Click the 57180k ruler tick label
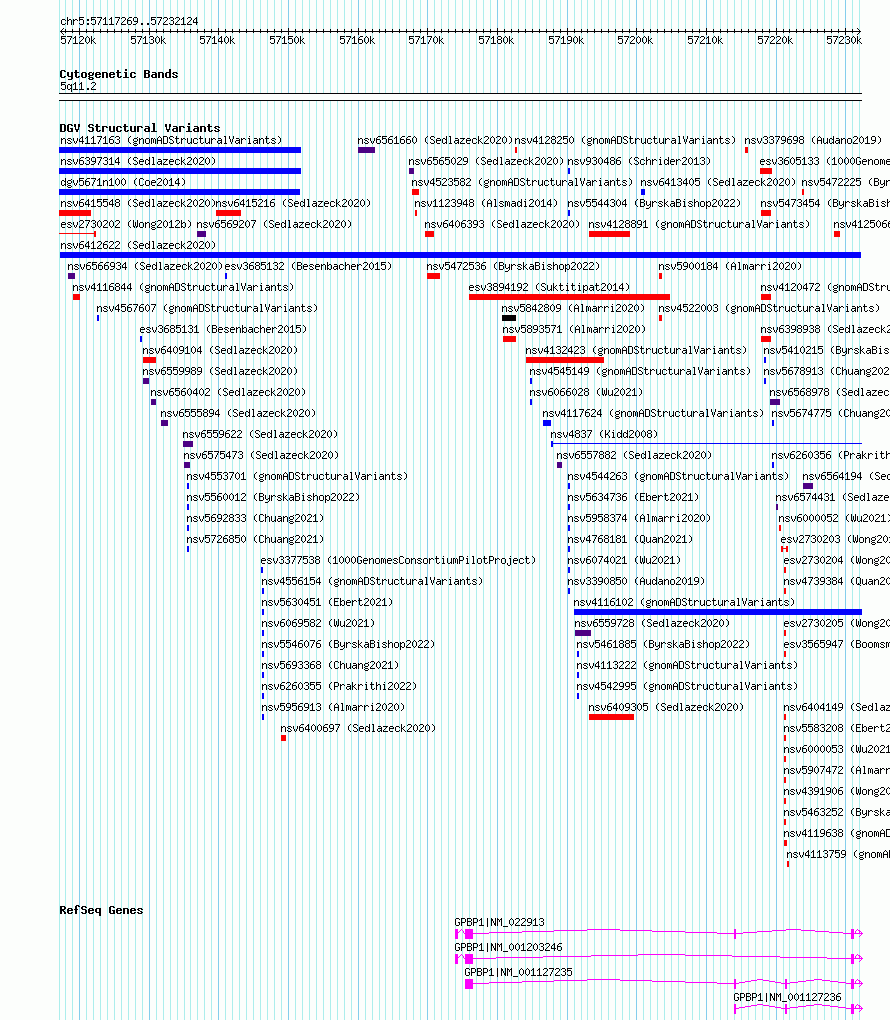 tap(496, 40)
